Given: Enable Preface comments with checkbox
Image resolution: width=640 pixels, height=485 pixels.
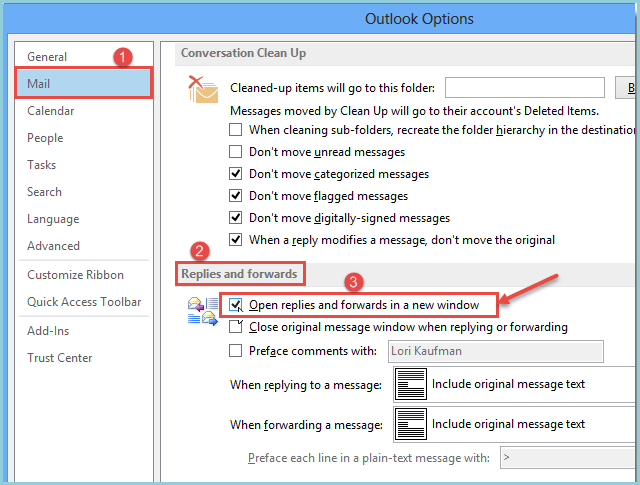Looking at the screenshot, I should (236, 351).
